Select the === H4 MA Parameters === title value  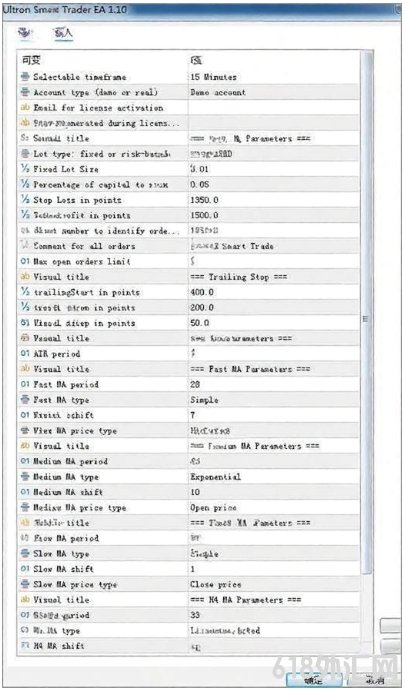pos(246,600)
